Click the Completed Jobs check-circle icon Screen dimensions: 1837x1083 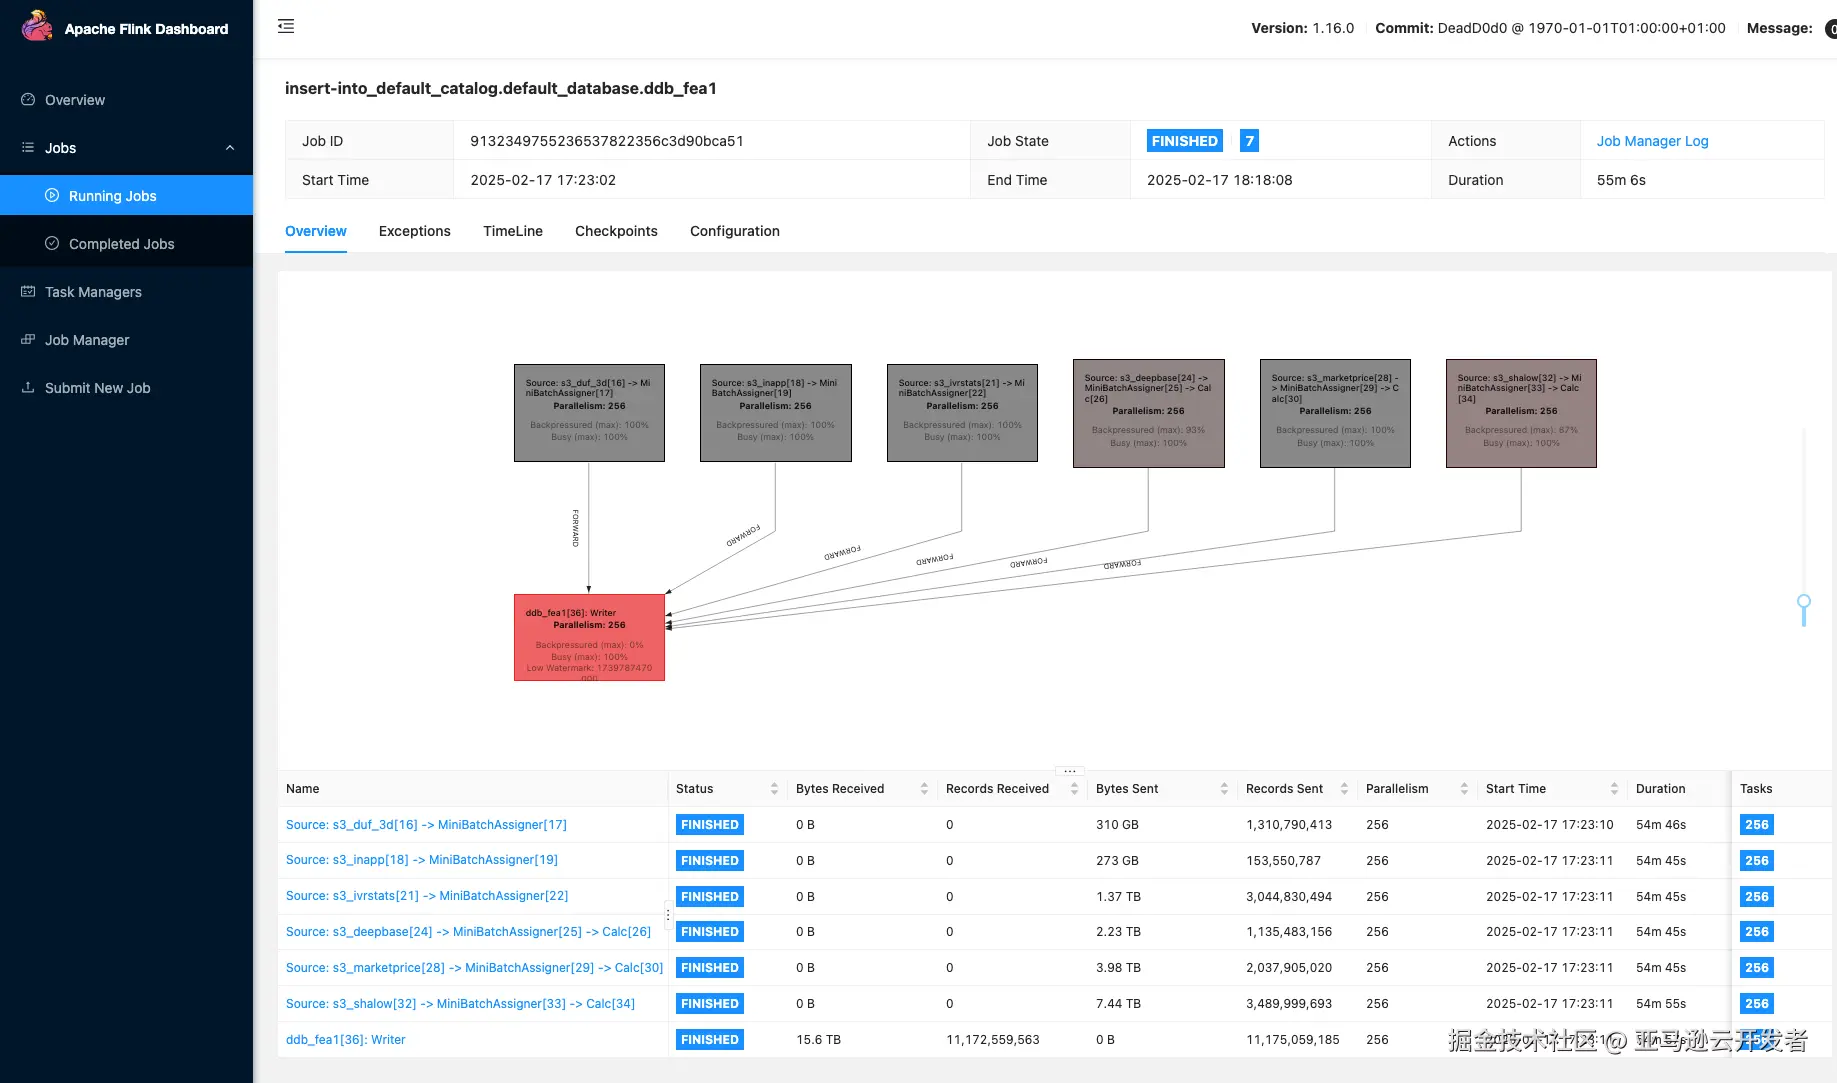click(52, 243)
